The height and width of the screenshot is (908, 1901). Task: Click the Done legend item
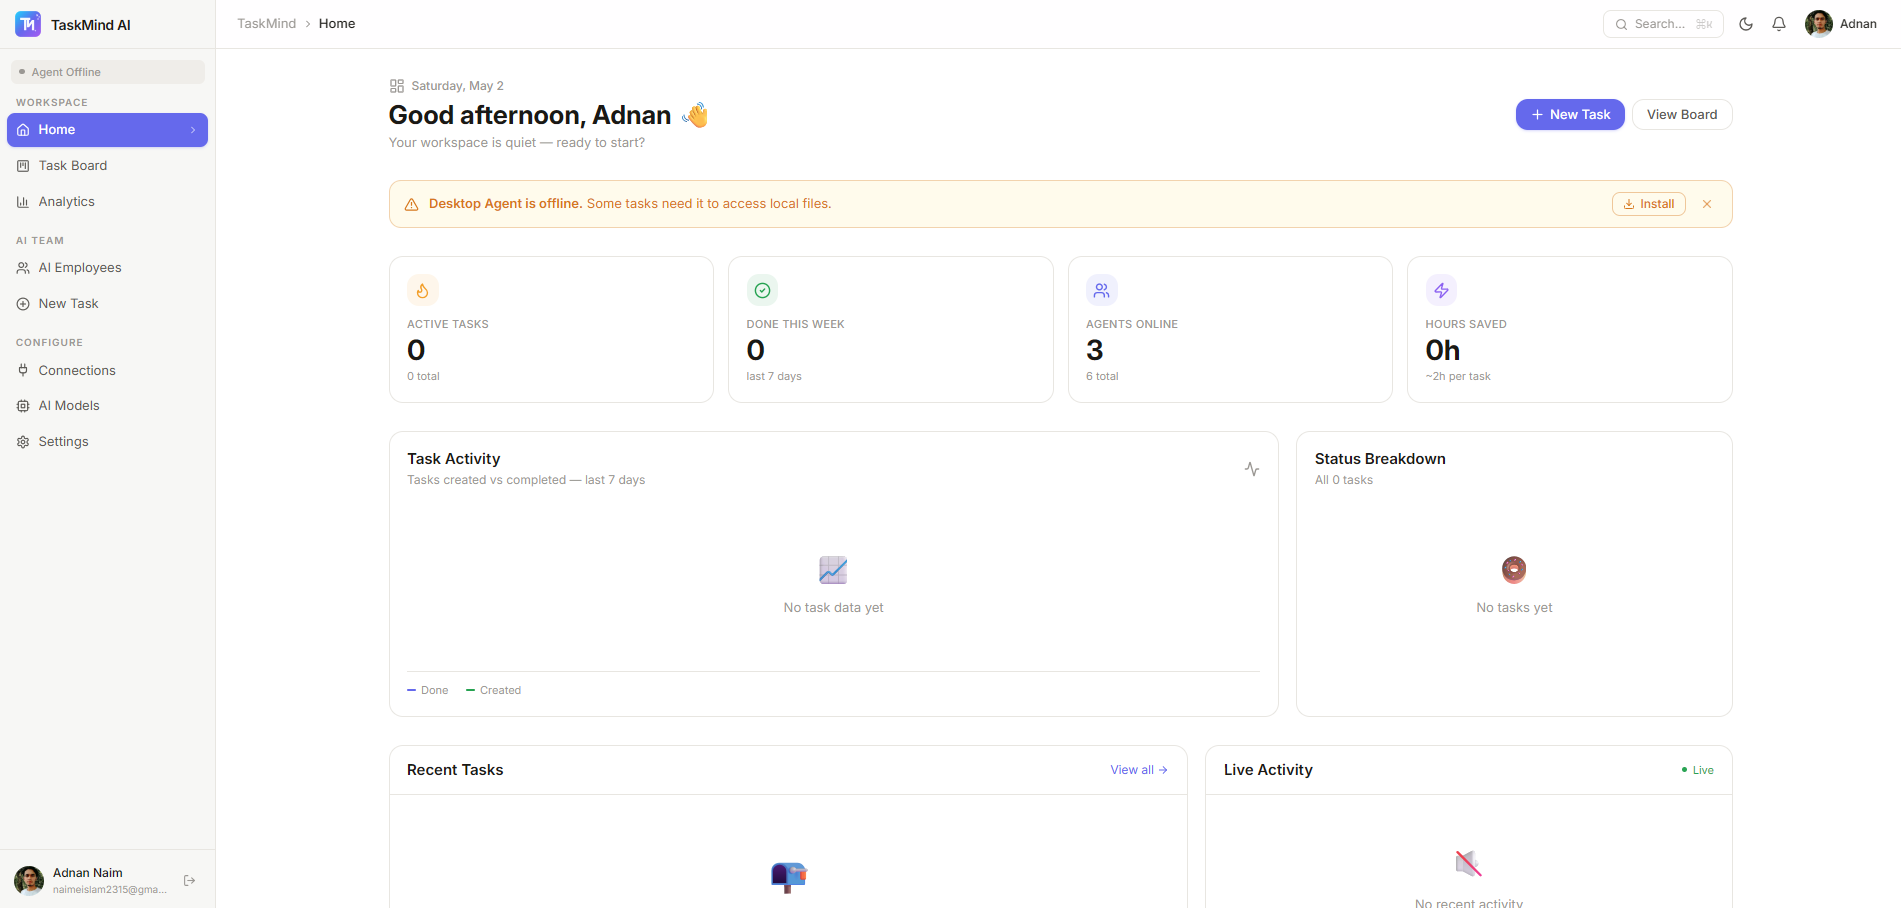click(x=428, y=690)
